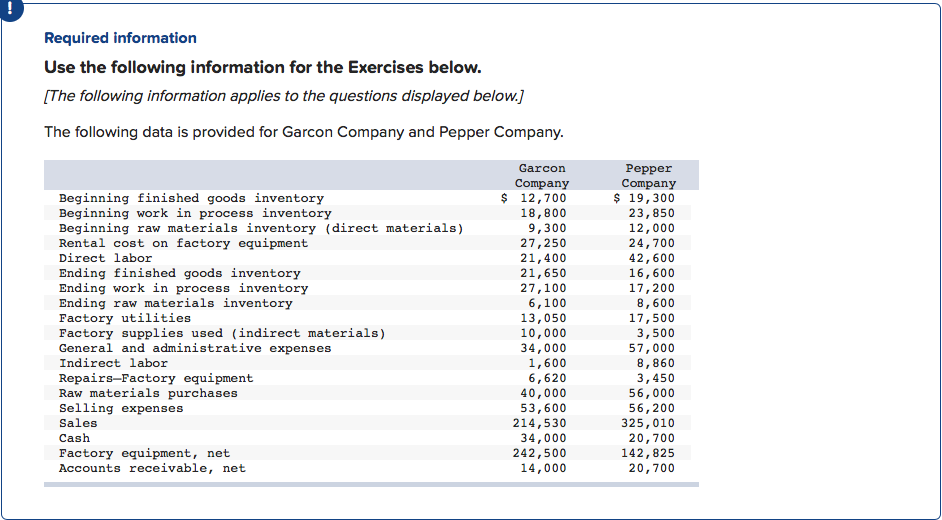Click Pepper factory utilities 17,500

(x=652, y=318)
